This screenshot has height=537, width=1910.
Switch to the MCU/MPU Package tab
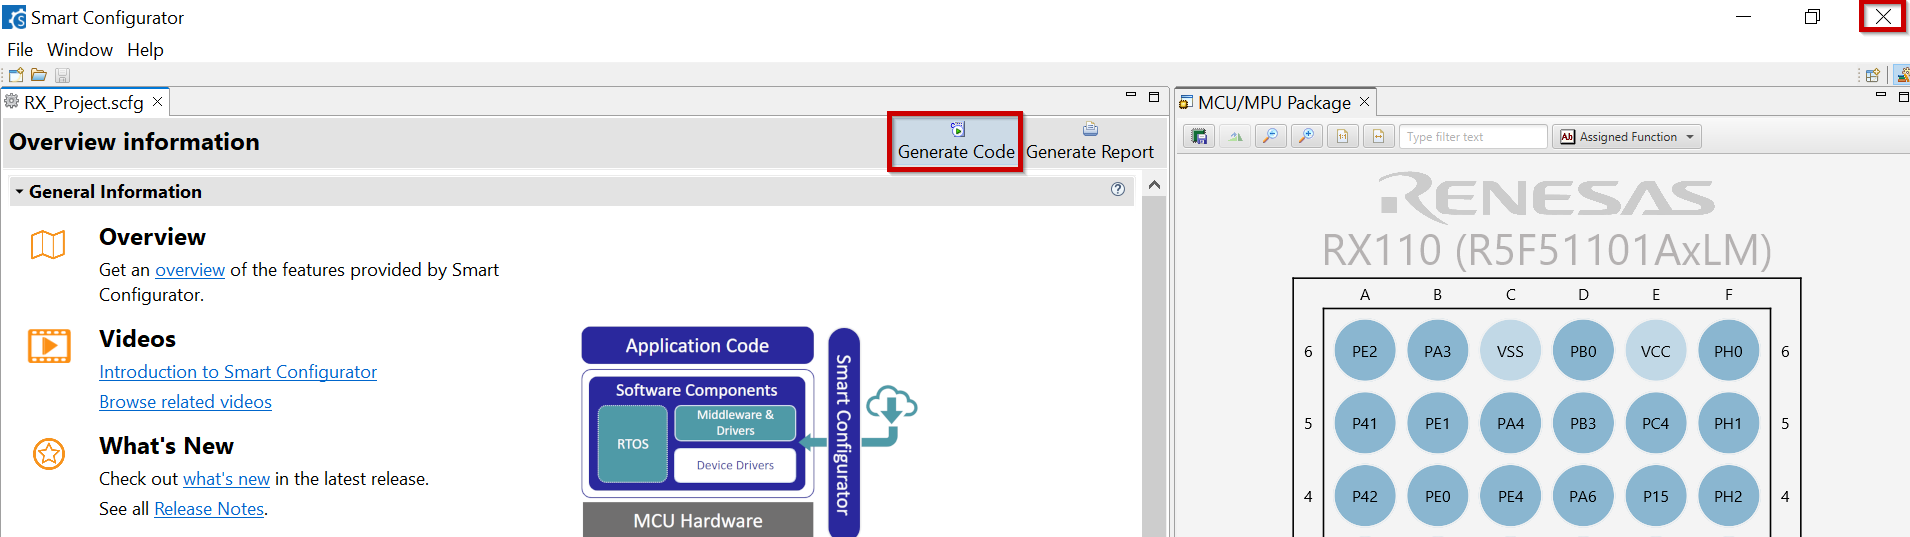point(1275,102)
